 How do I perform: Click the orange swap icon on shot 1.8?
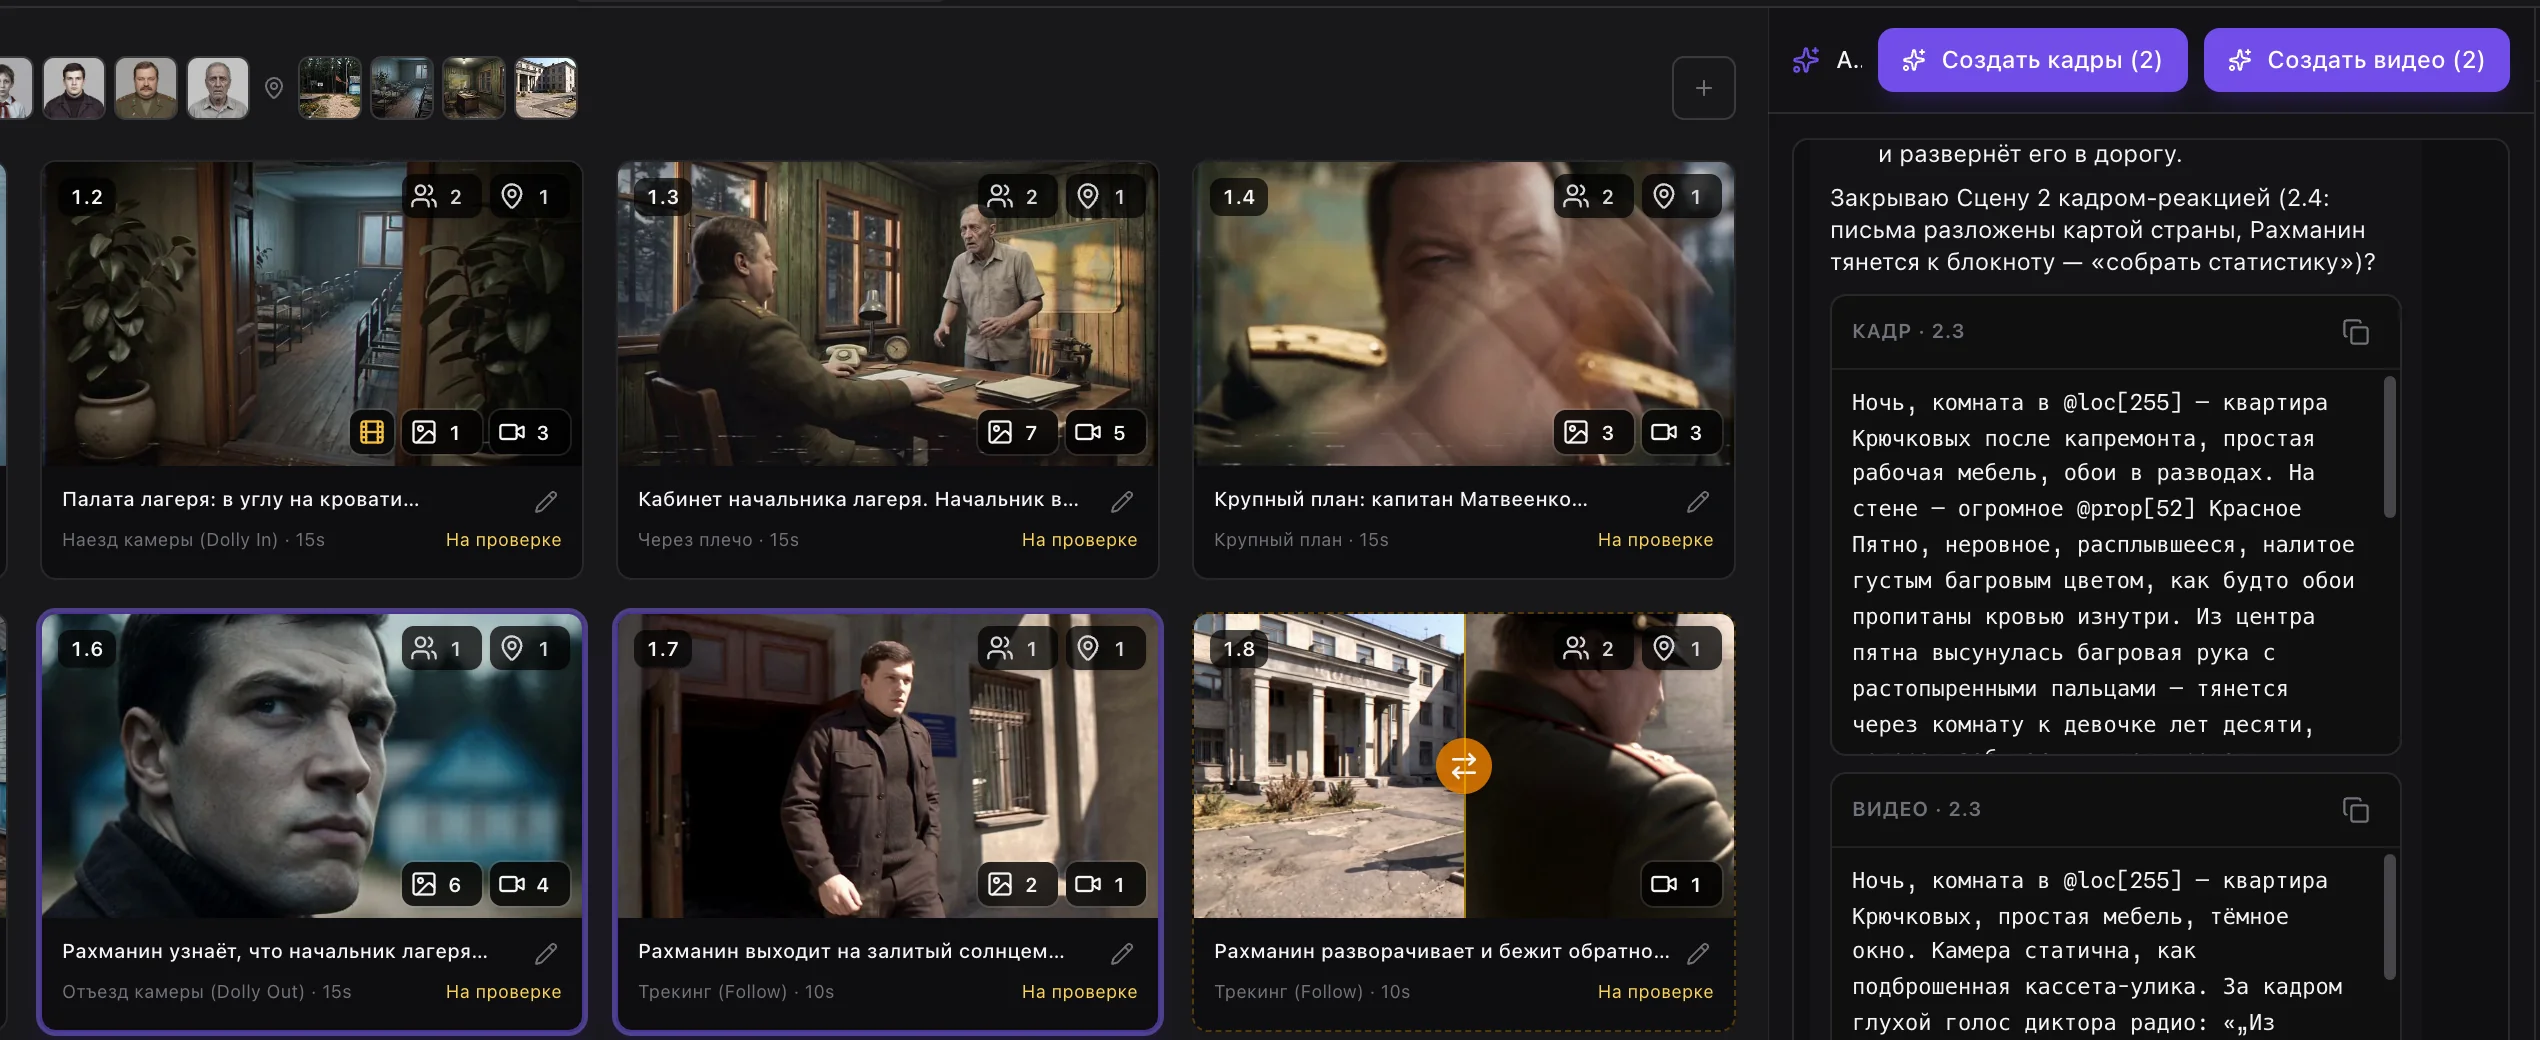coord(1463,766)
